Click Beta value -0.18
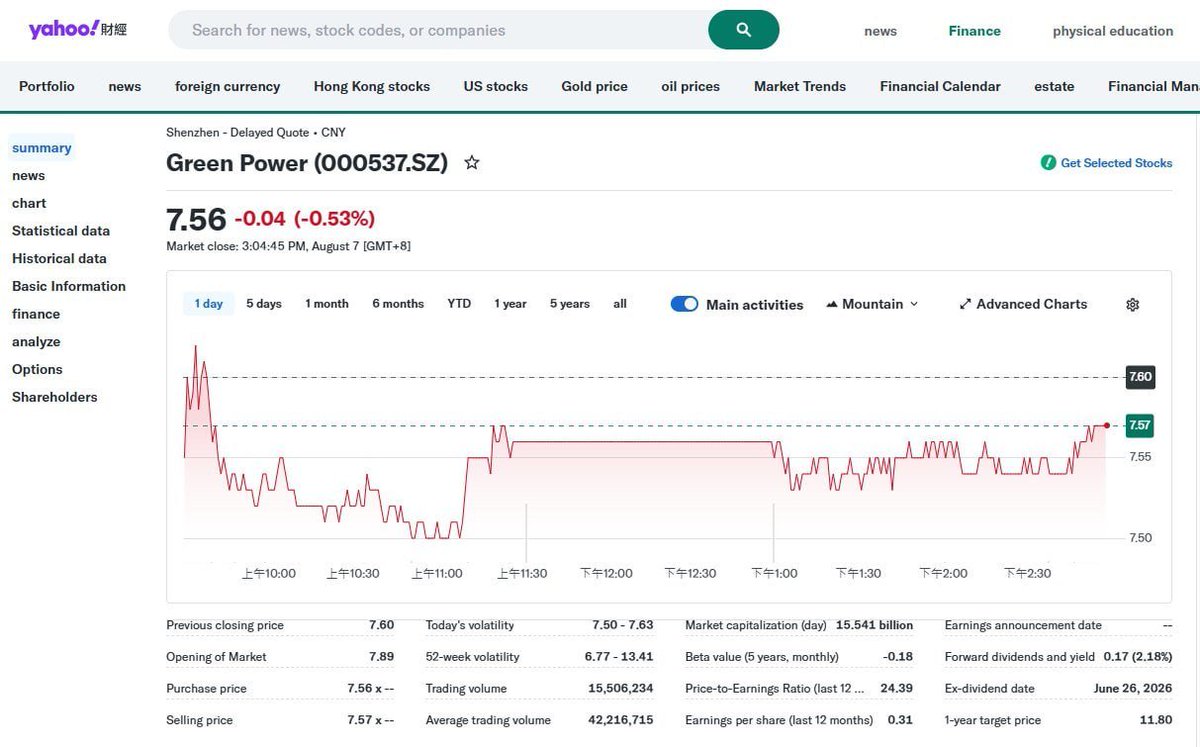1200x747 pixels. click(x=899, y=657)
